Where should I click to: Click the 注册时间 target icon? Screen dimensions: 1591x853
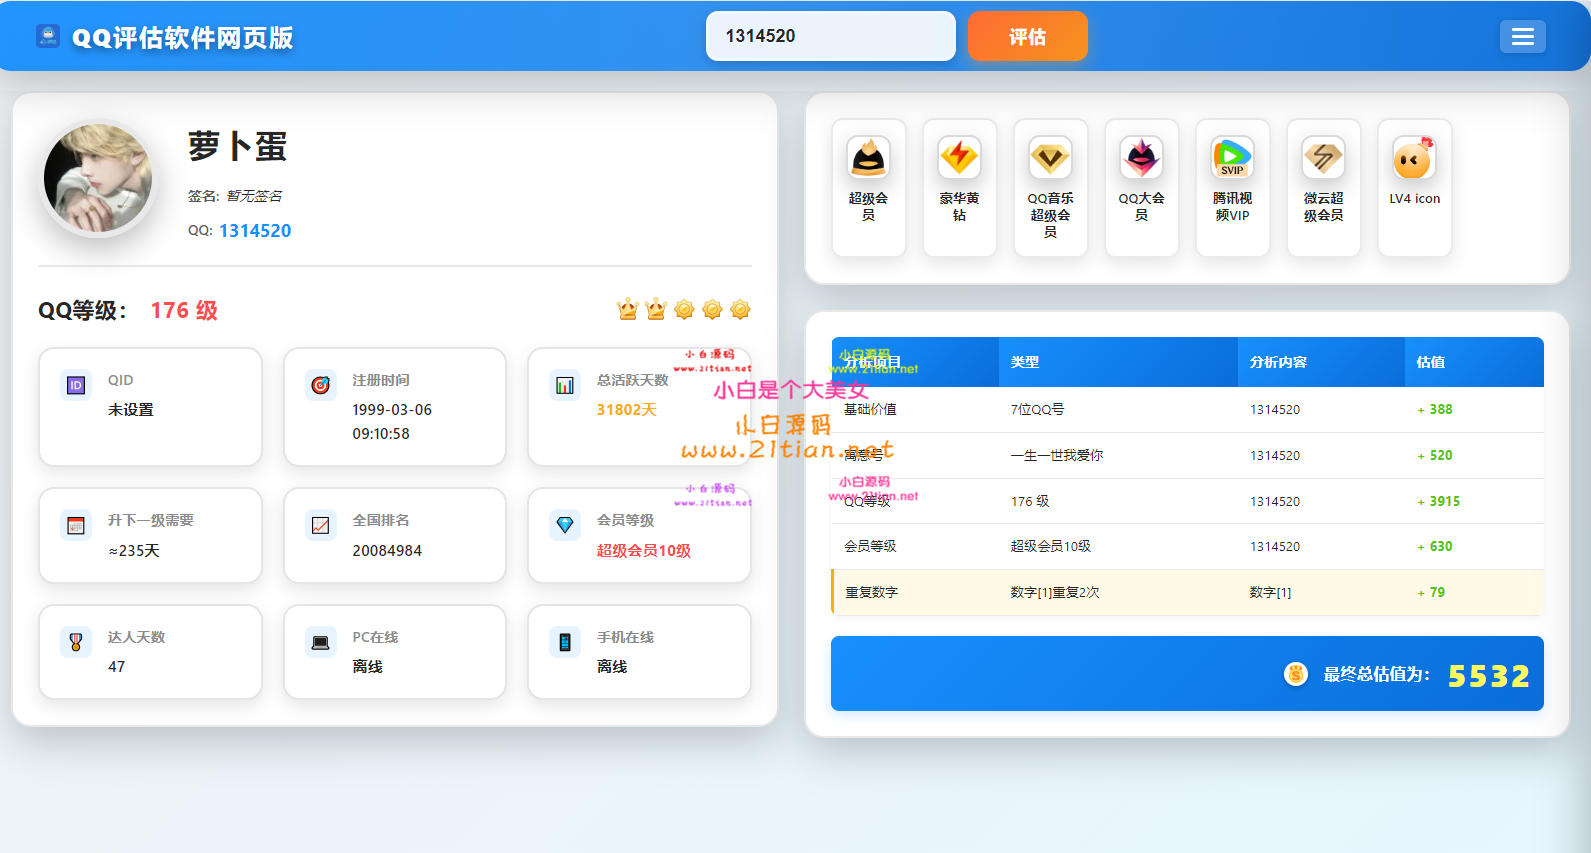[x=320, y=385]
